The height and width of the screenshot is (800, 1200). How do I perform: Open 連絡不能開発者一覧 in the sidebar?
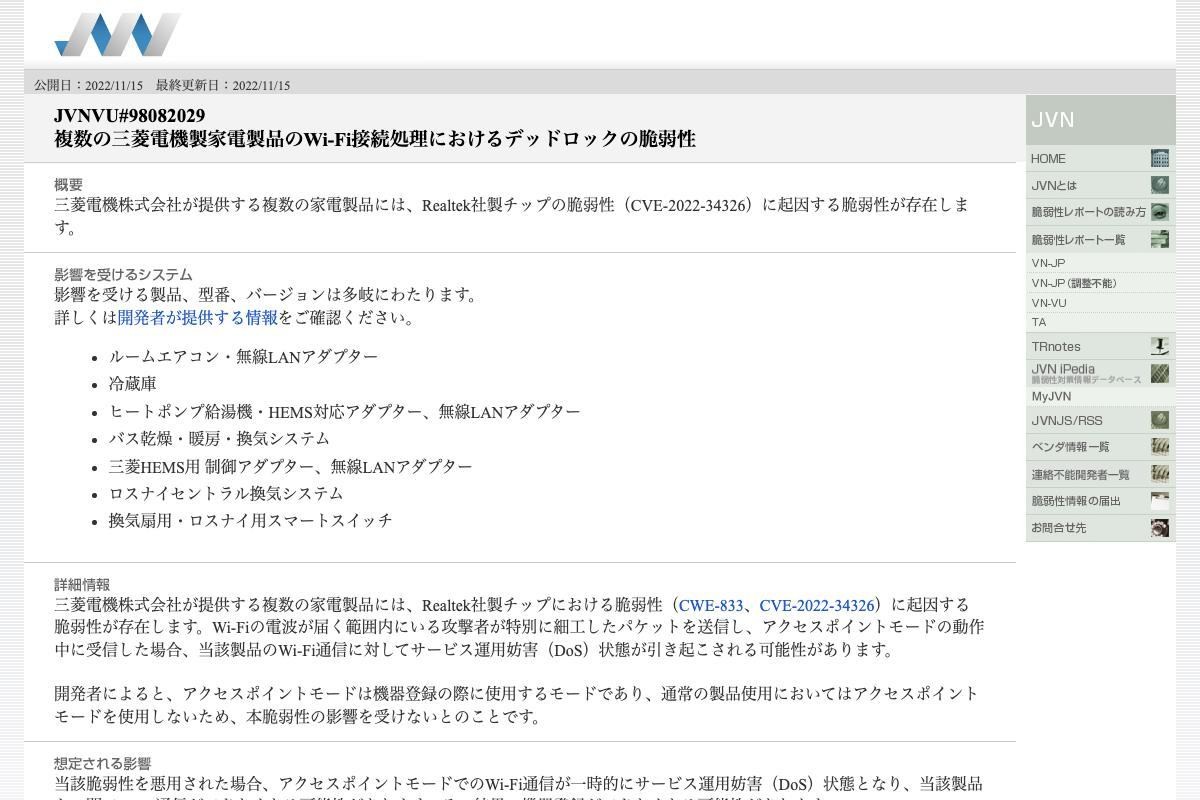(1100, 474)
